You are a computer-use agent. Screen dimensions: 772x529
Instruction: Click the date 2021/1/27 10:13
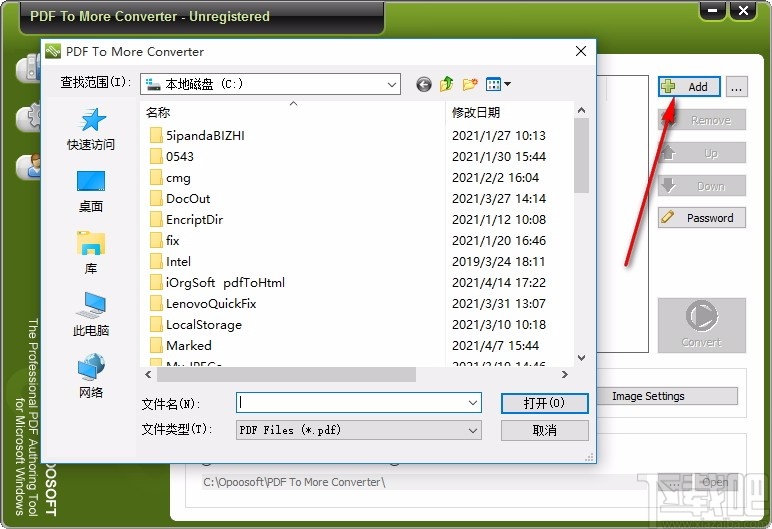coord(499,135)
